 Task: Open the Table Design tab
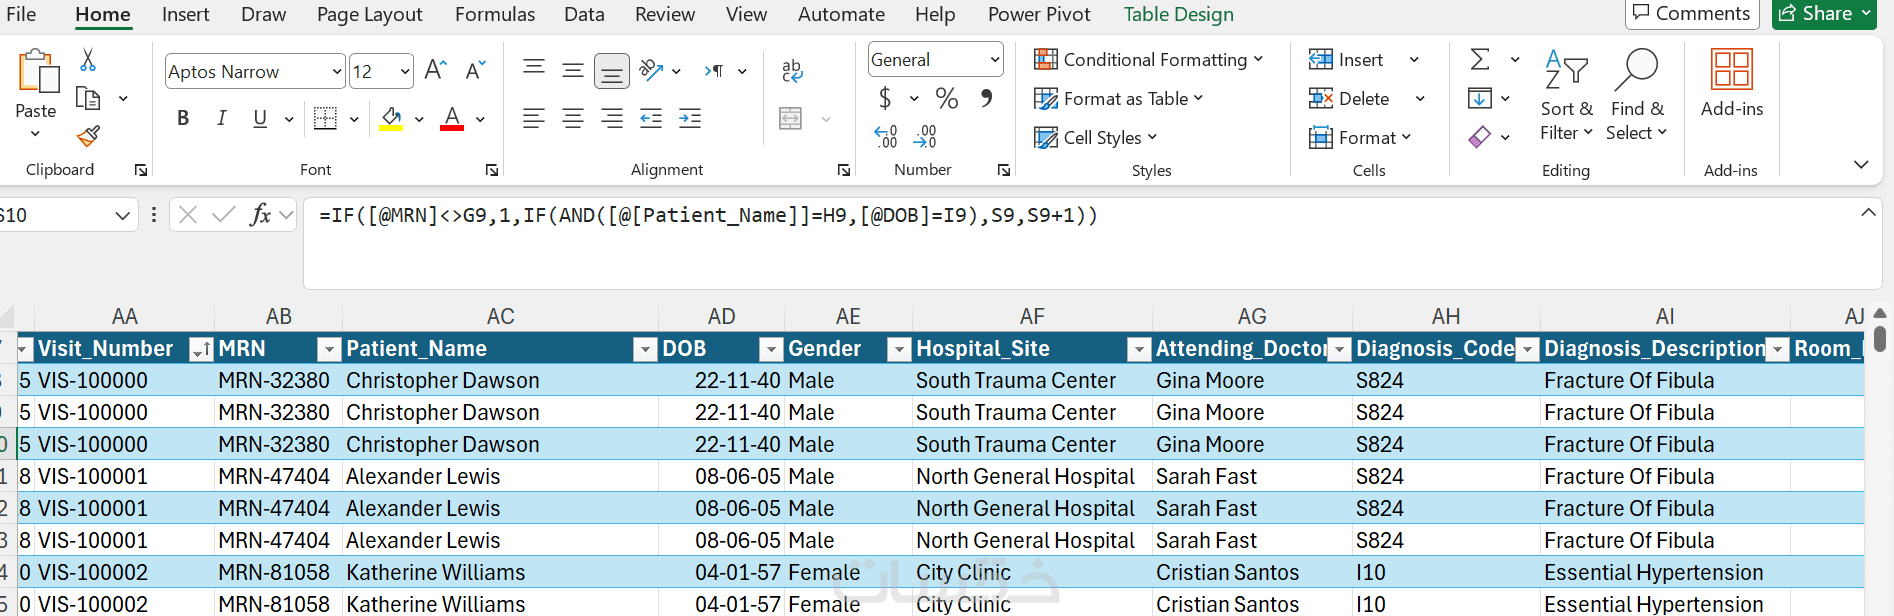pyautogui.click(x=1178, y=15)
